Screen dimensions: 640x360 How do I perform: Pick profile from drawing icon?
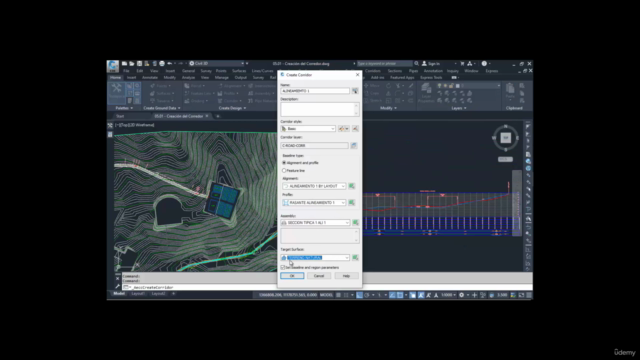pos(351,202)
